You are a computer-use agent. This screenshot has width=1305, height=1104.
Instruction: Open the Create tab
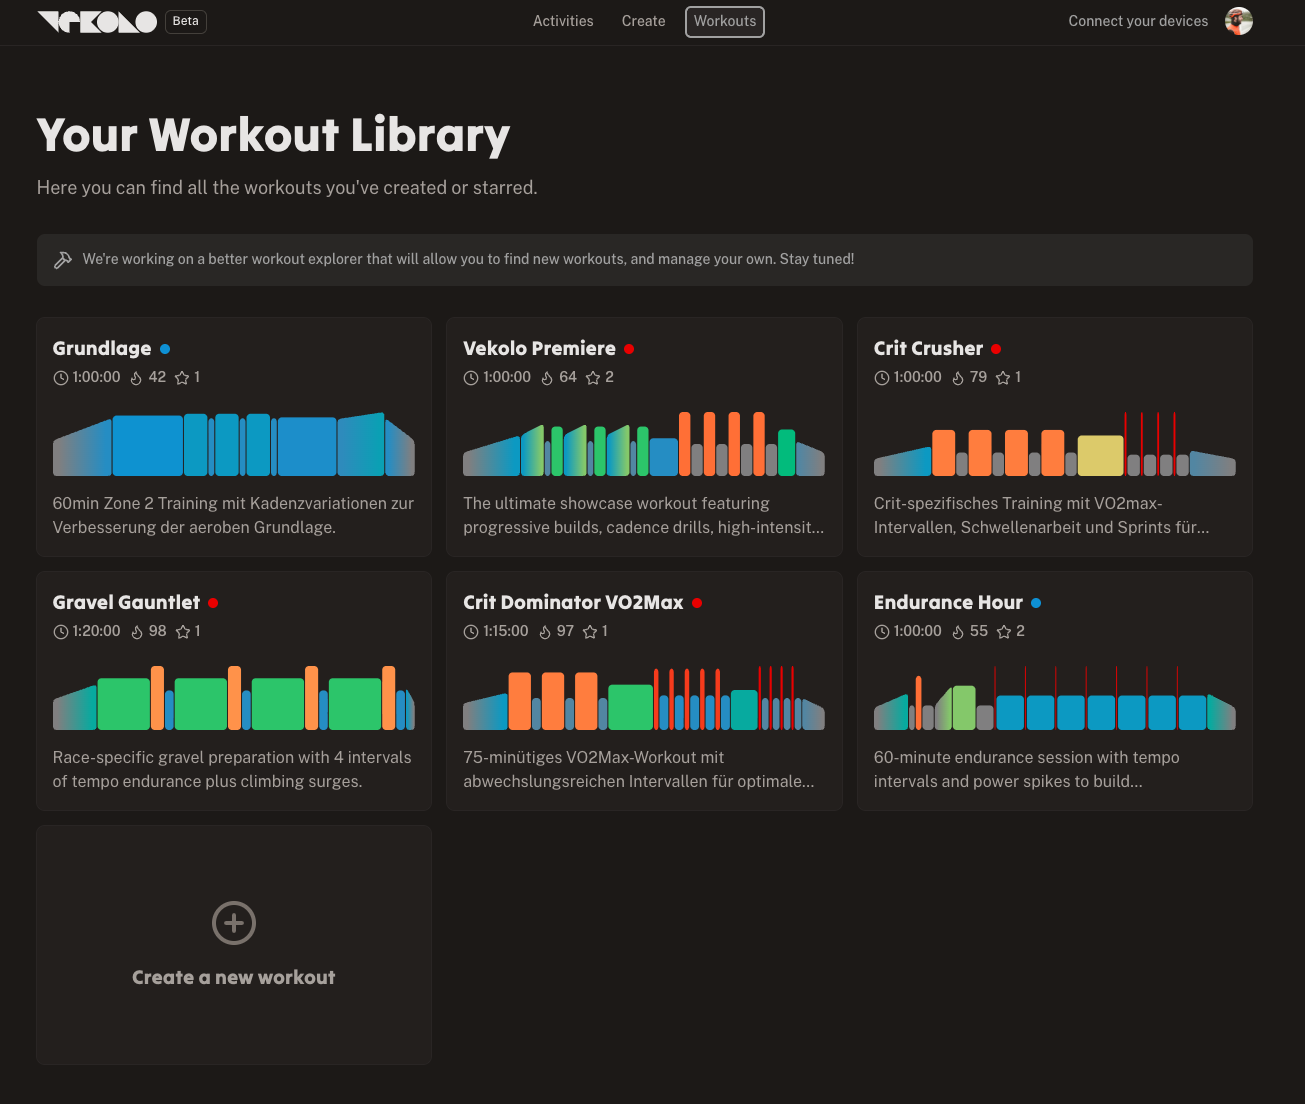click(x=643, y=21)
